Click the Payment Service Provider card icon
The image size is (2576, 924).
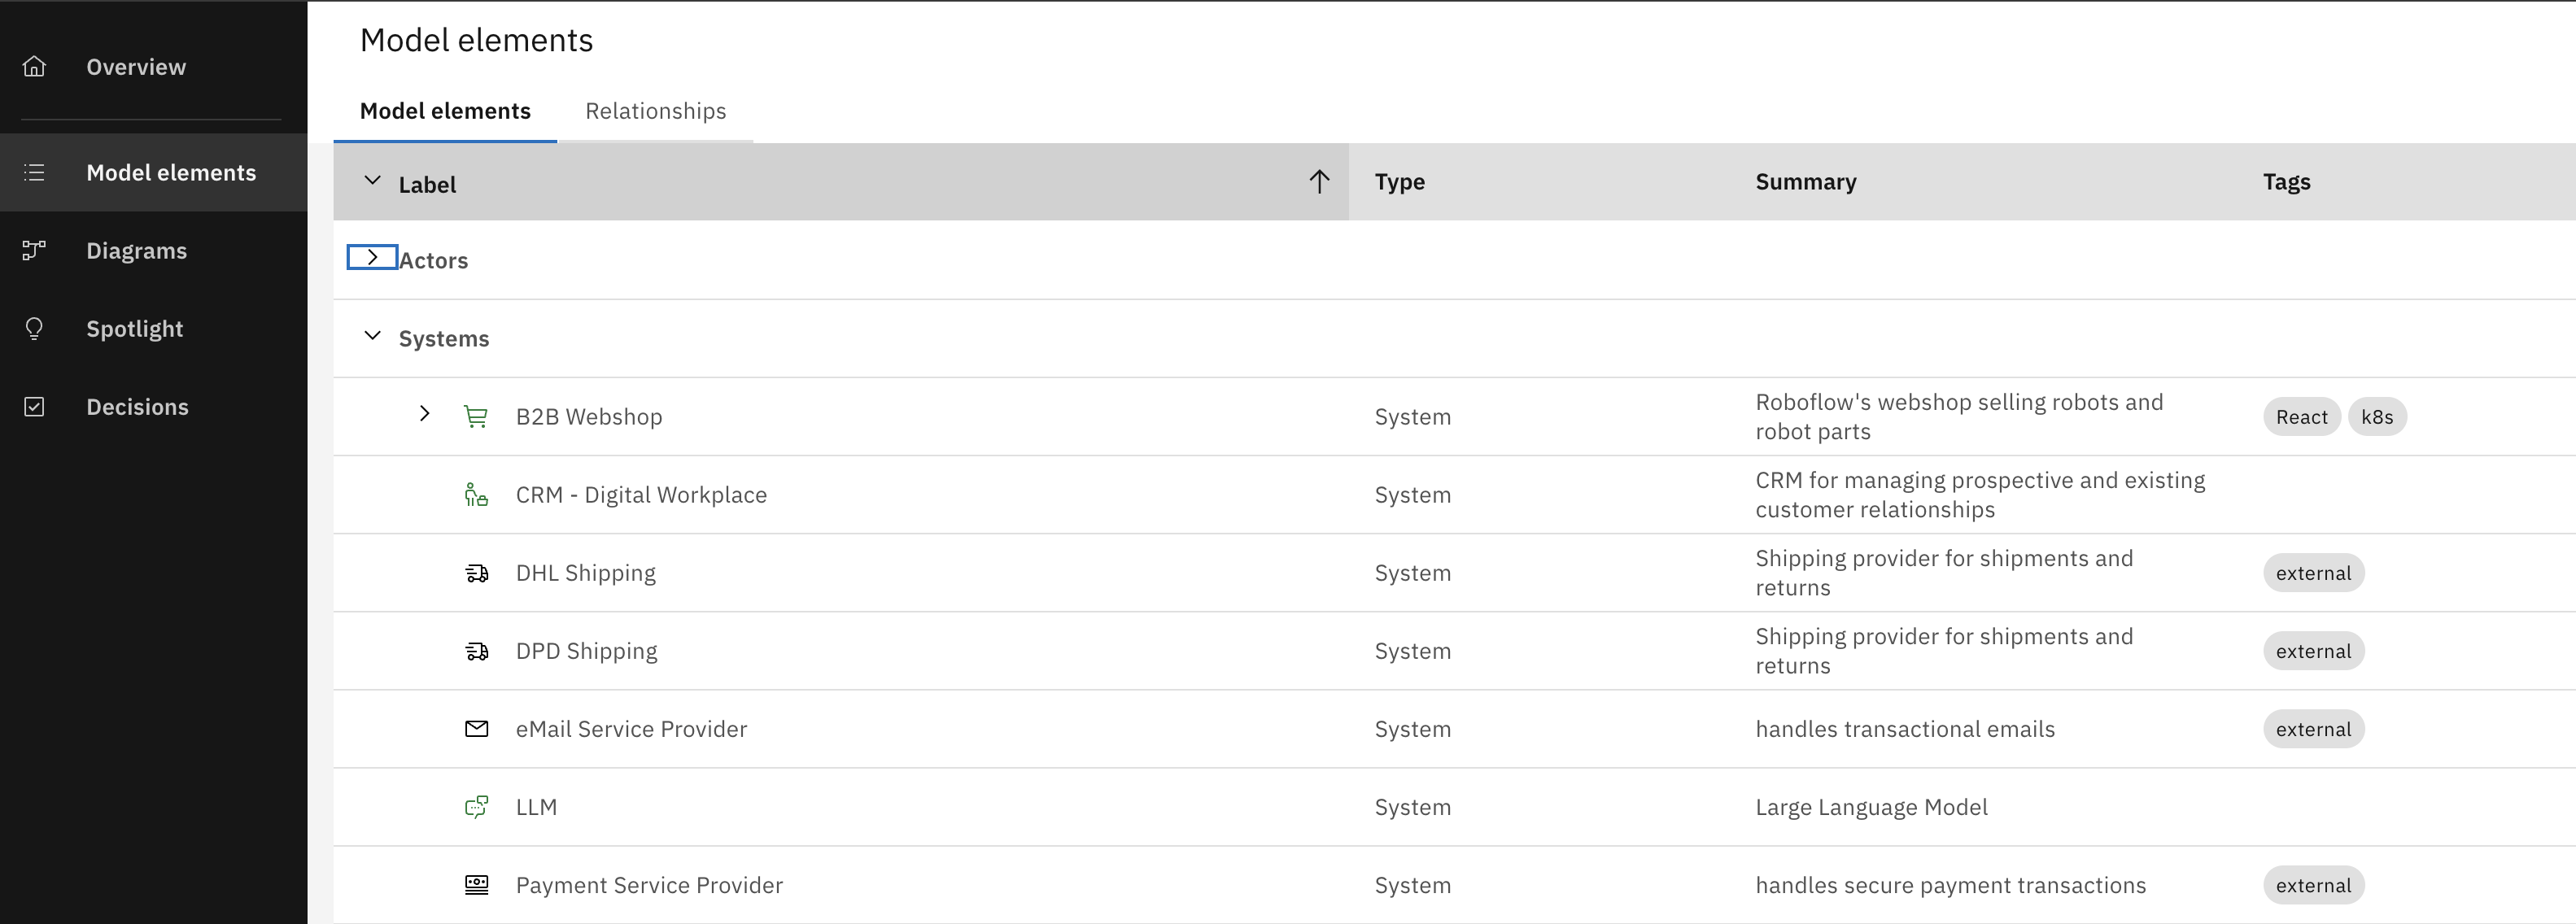tap(476, 885)
